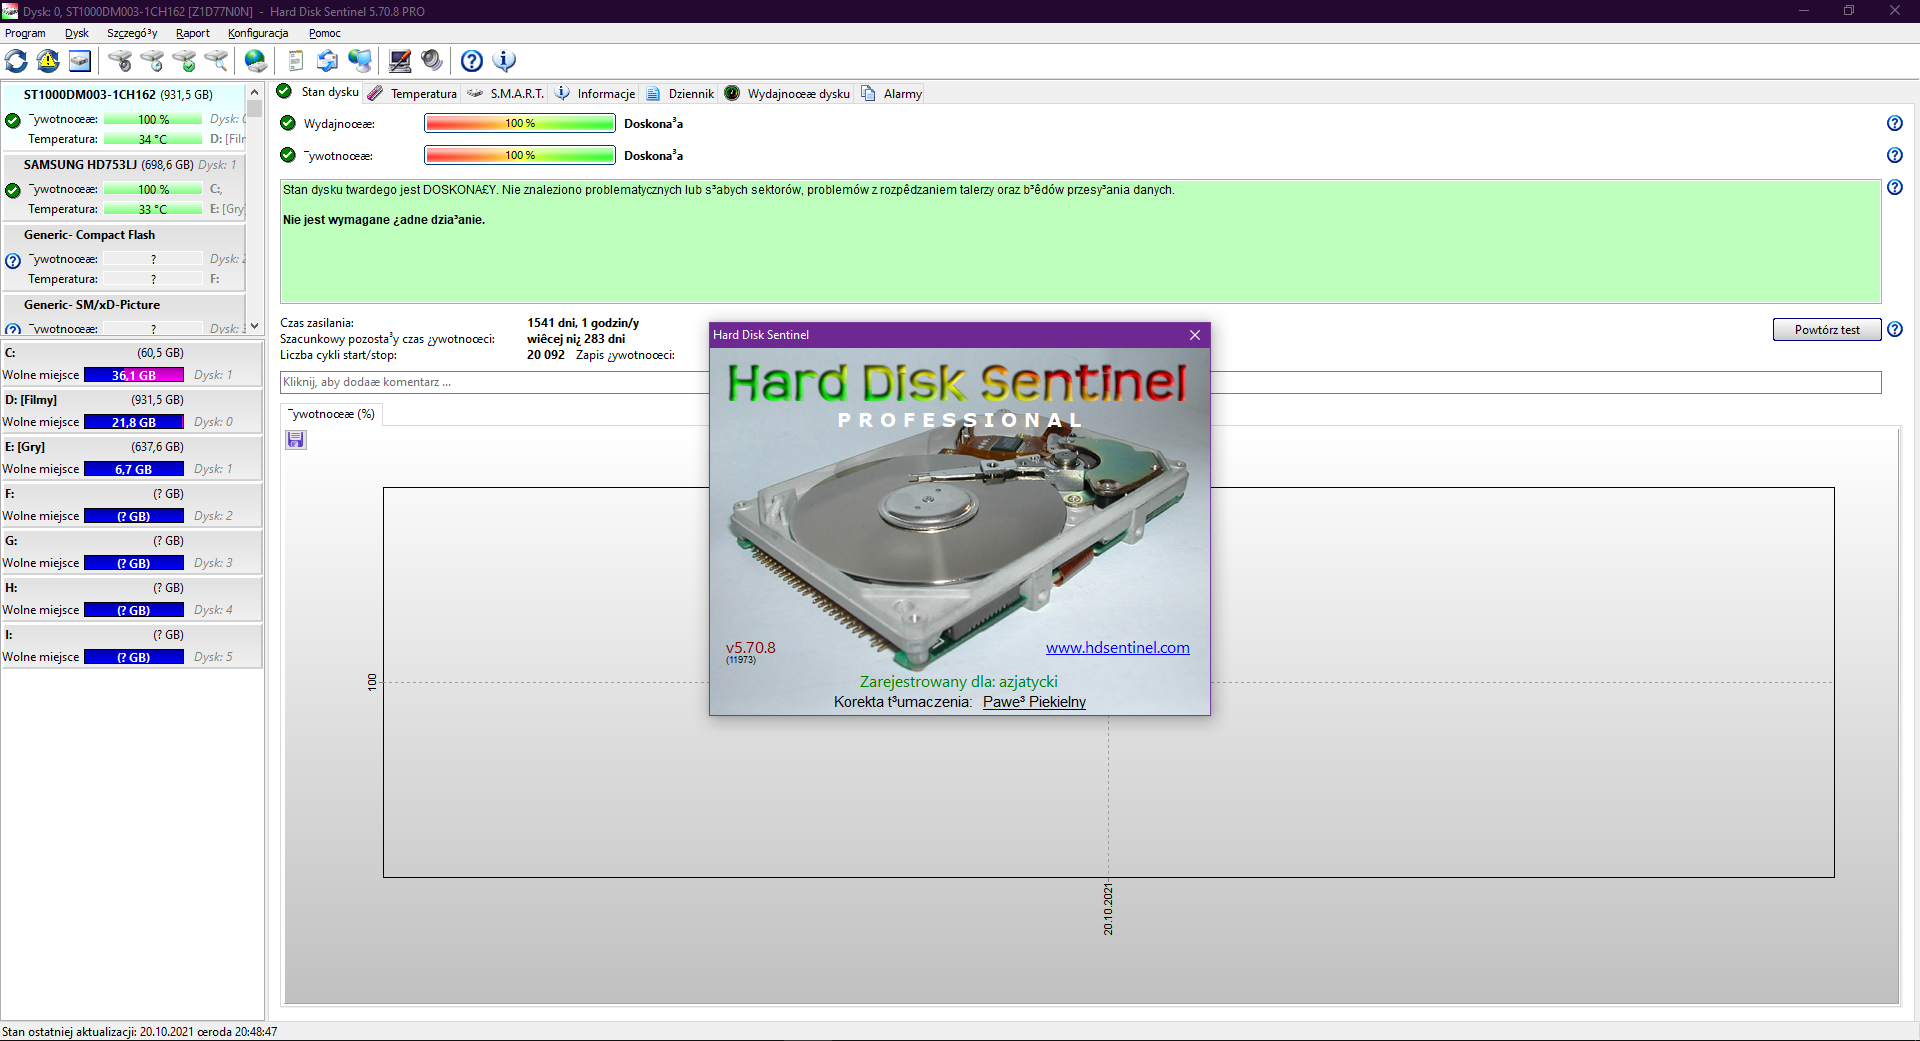Select the Stan dysku tab
The height and width of the screenshot is (1041, 1920).
pyautogui.click(x=318, y=92)
